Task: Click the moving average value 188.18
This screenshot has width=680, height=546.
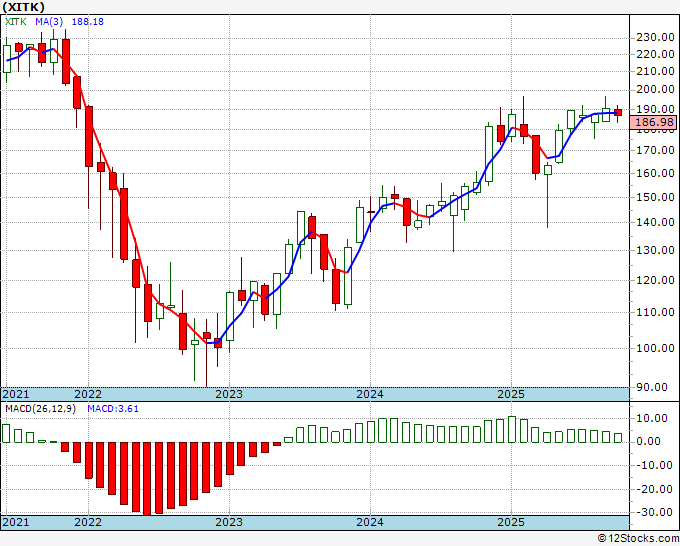Action: point(88,22)
